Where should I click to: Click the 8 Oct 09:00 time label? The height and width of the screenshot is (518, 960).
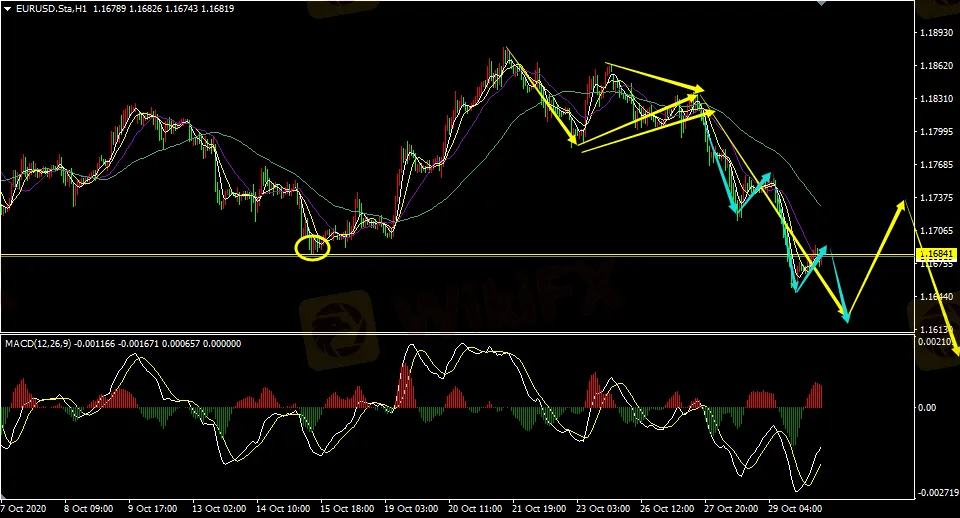pos(89,509)
